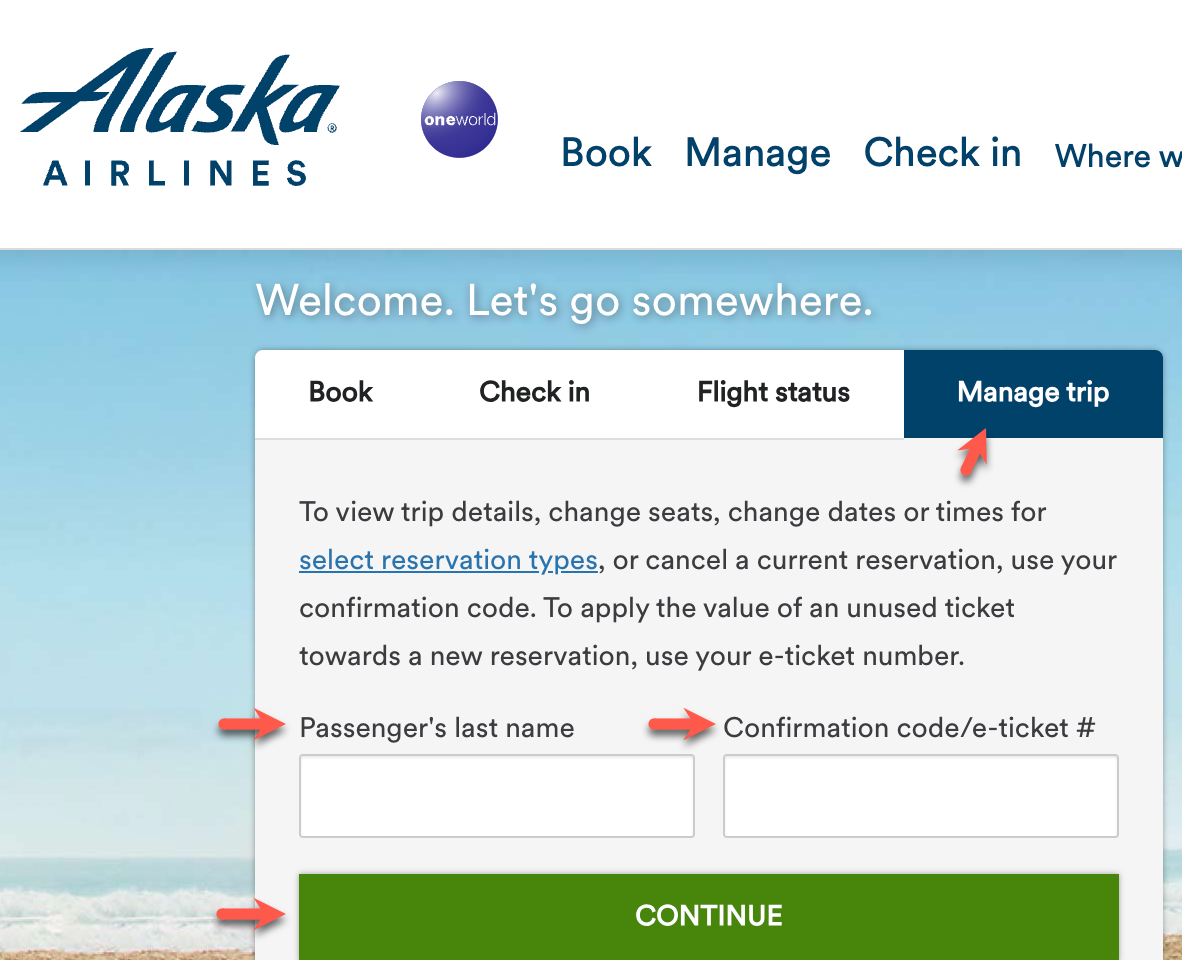Click the Confirmation code/e-ticket # field
The image size is (1182, 960).
coord(920,795)
